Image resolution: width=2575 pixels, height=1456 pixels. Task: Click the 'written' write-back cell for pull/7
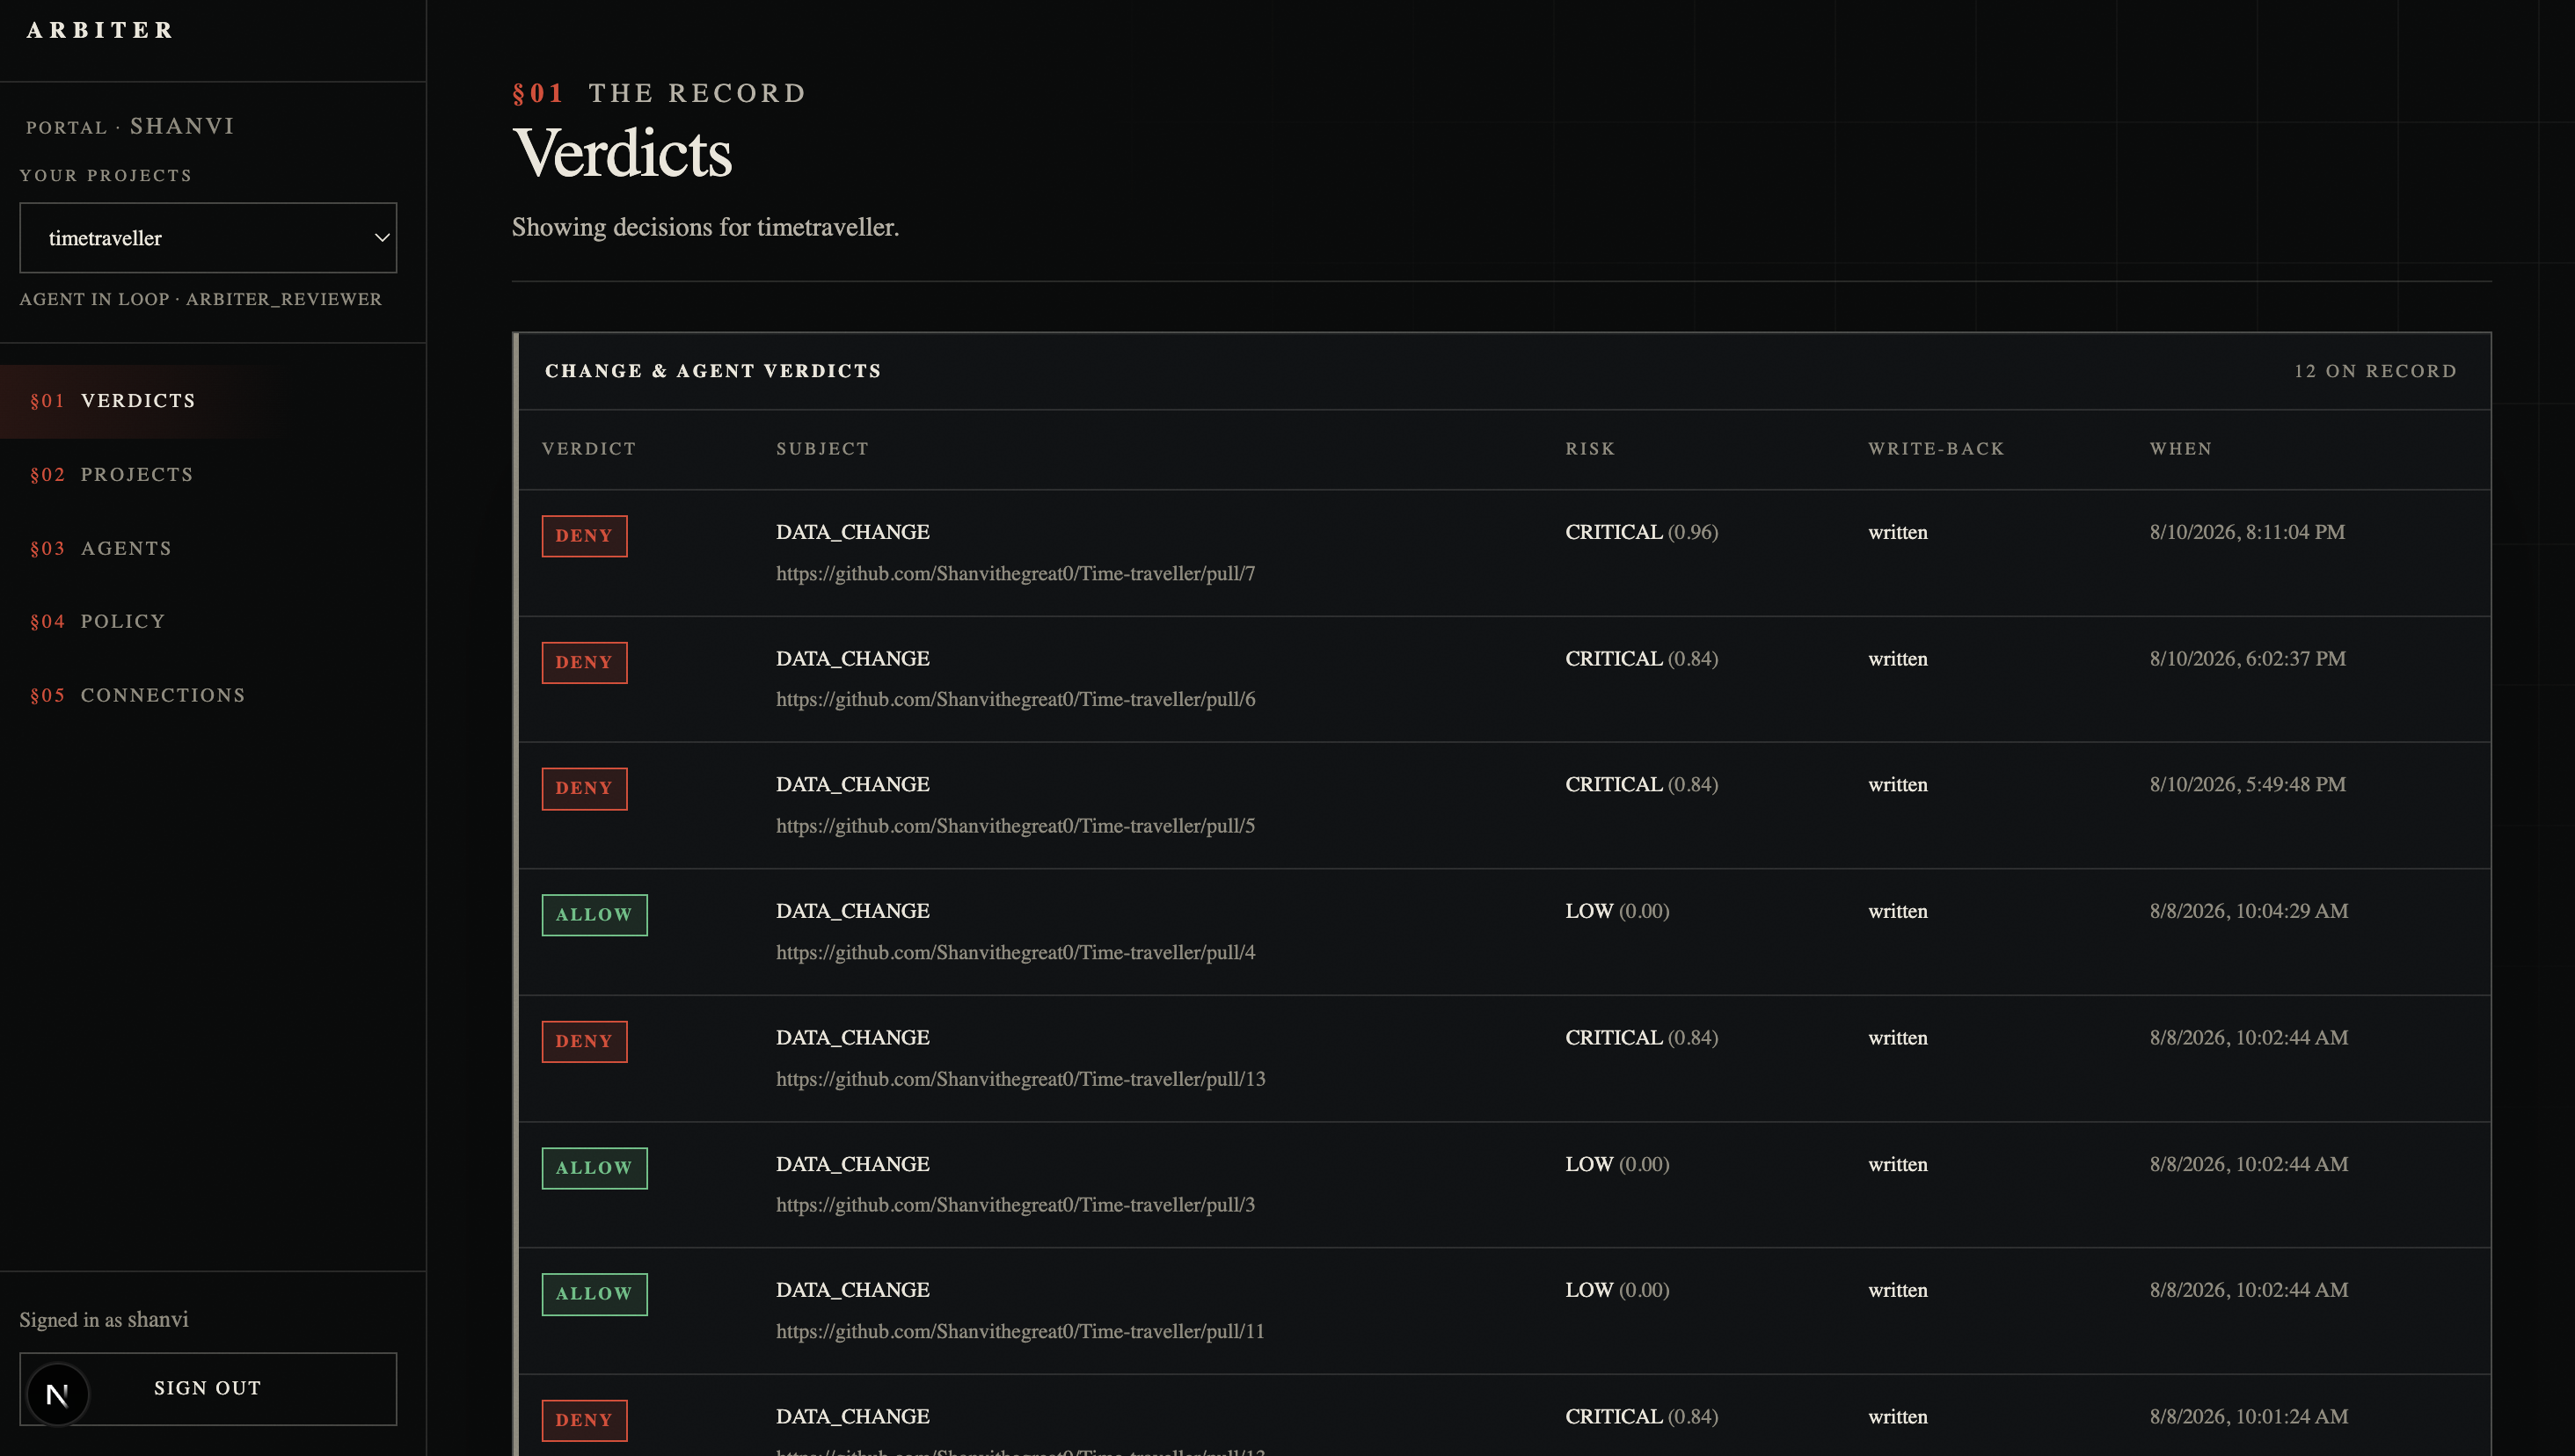pos(1897,532)
